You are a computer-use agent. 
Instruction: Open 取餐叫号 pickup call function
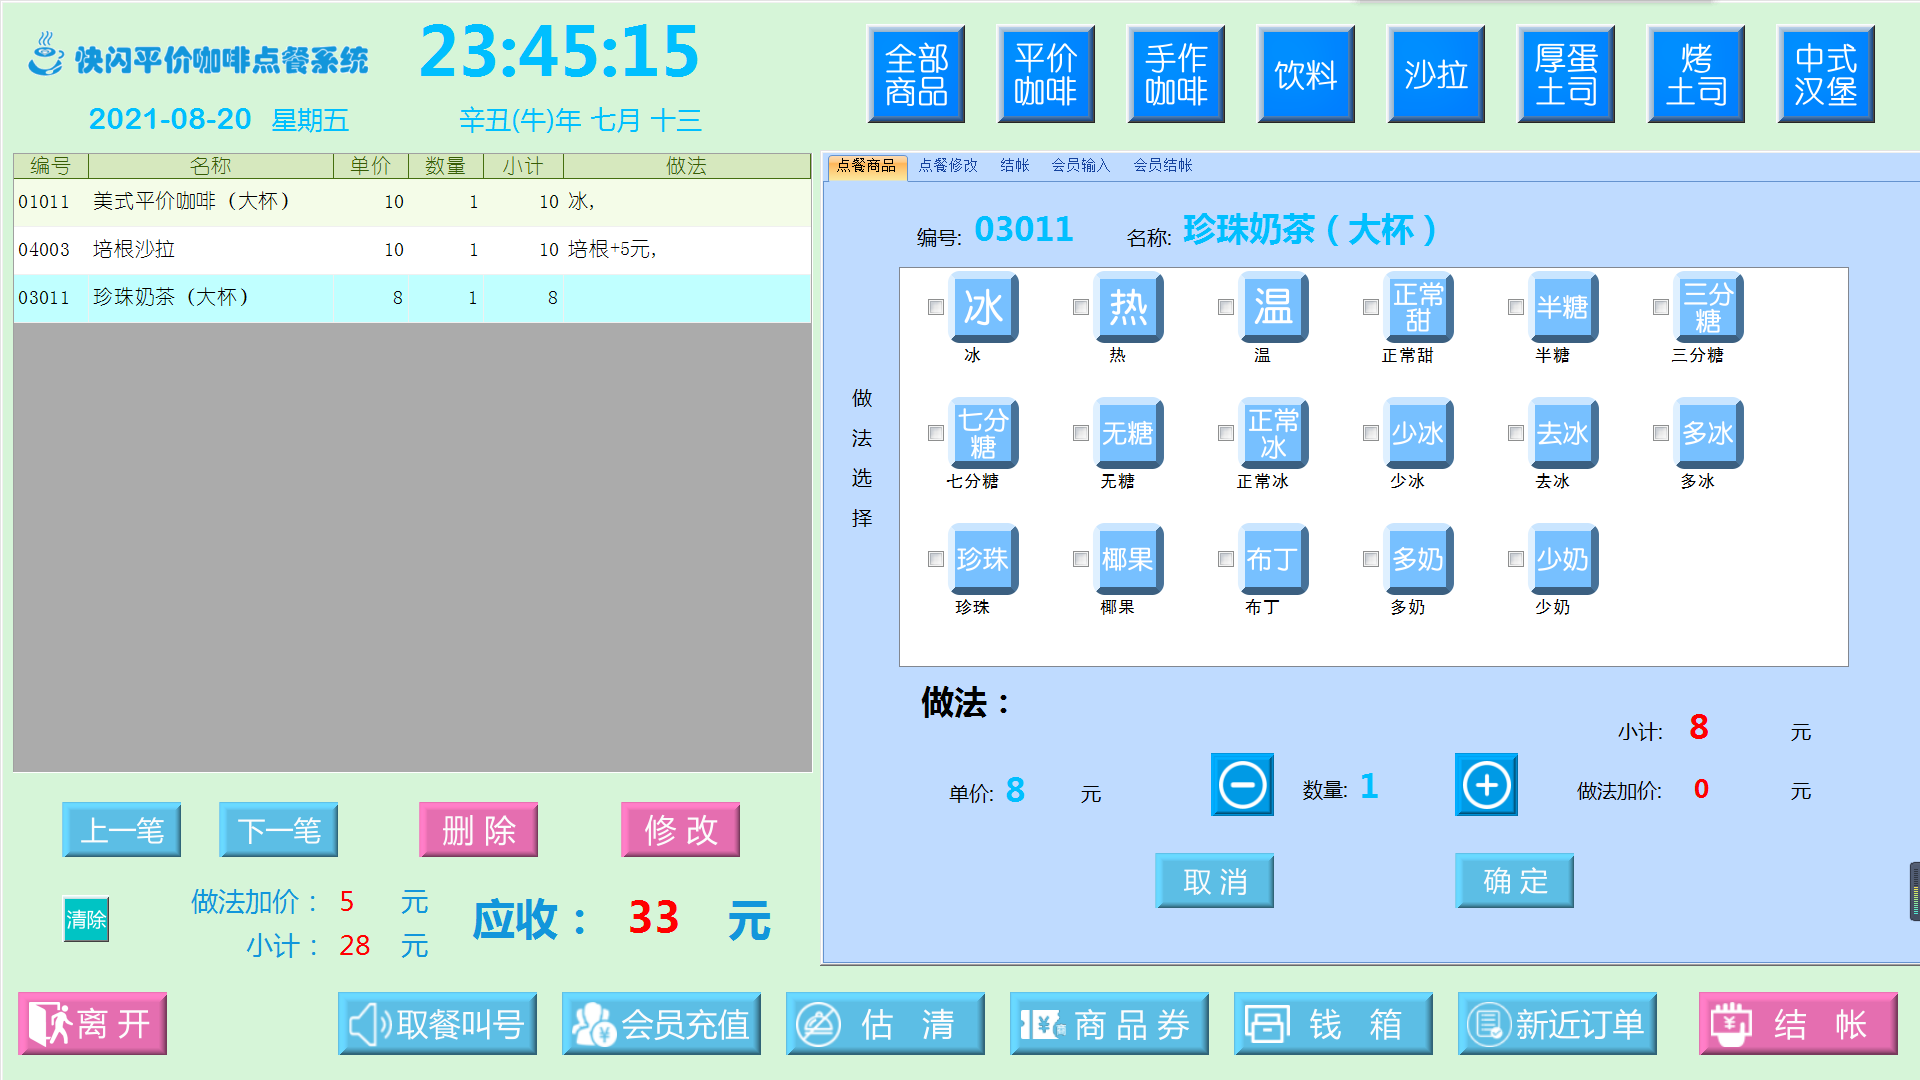(x=437, y=1024)
